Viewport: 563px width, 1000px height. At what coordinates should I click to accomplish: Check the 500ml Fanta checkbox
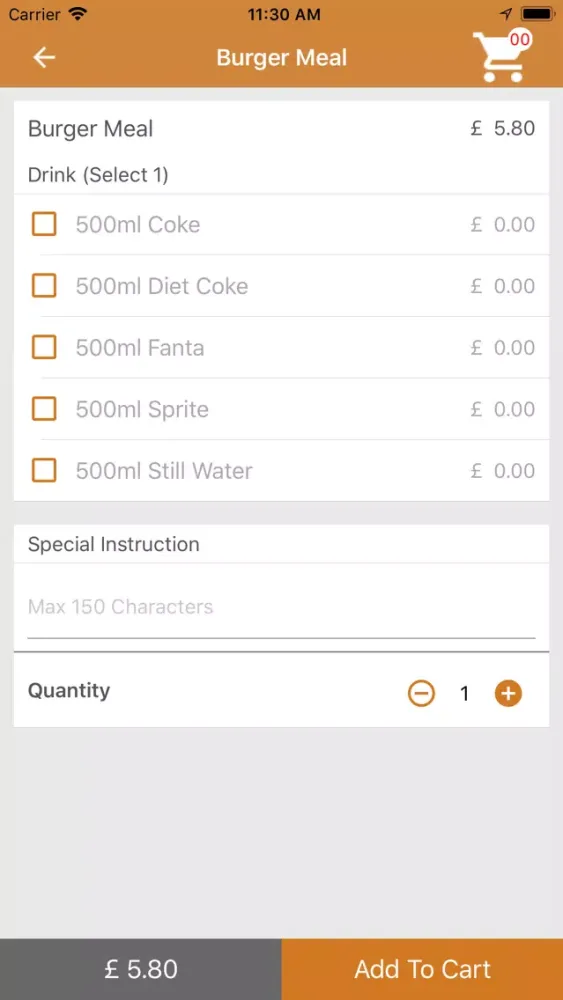coord(44,348)
